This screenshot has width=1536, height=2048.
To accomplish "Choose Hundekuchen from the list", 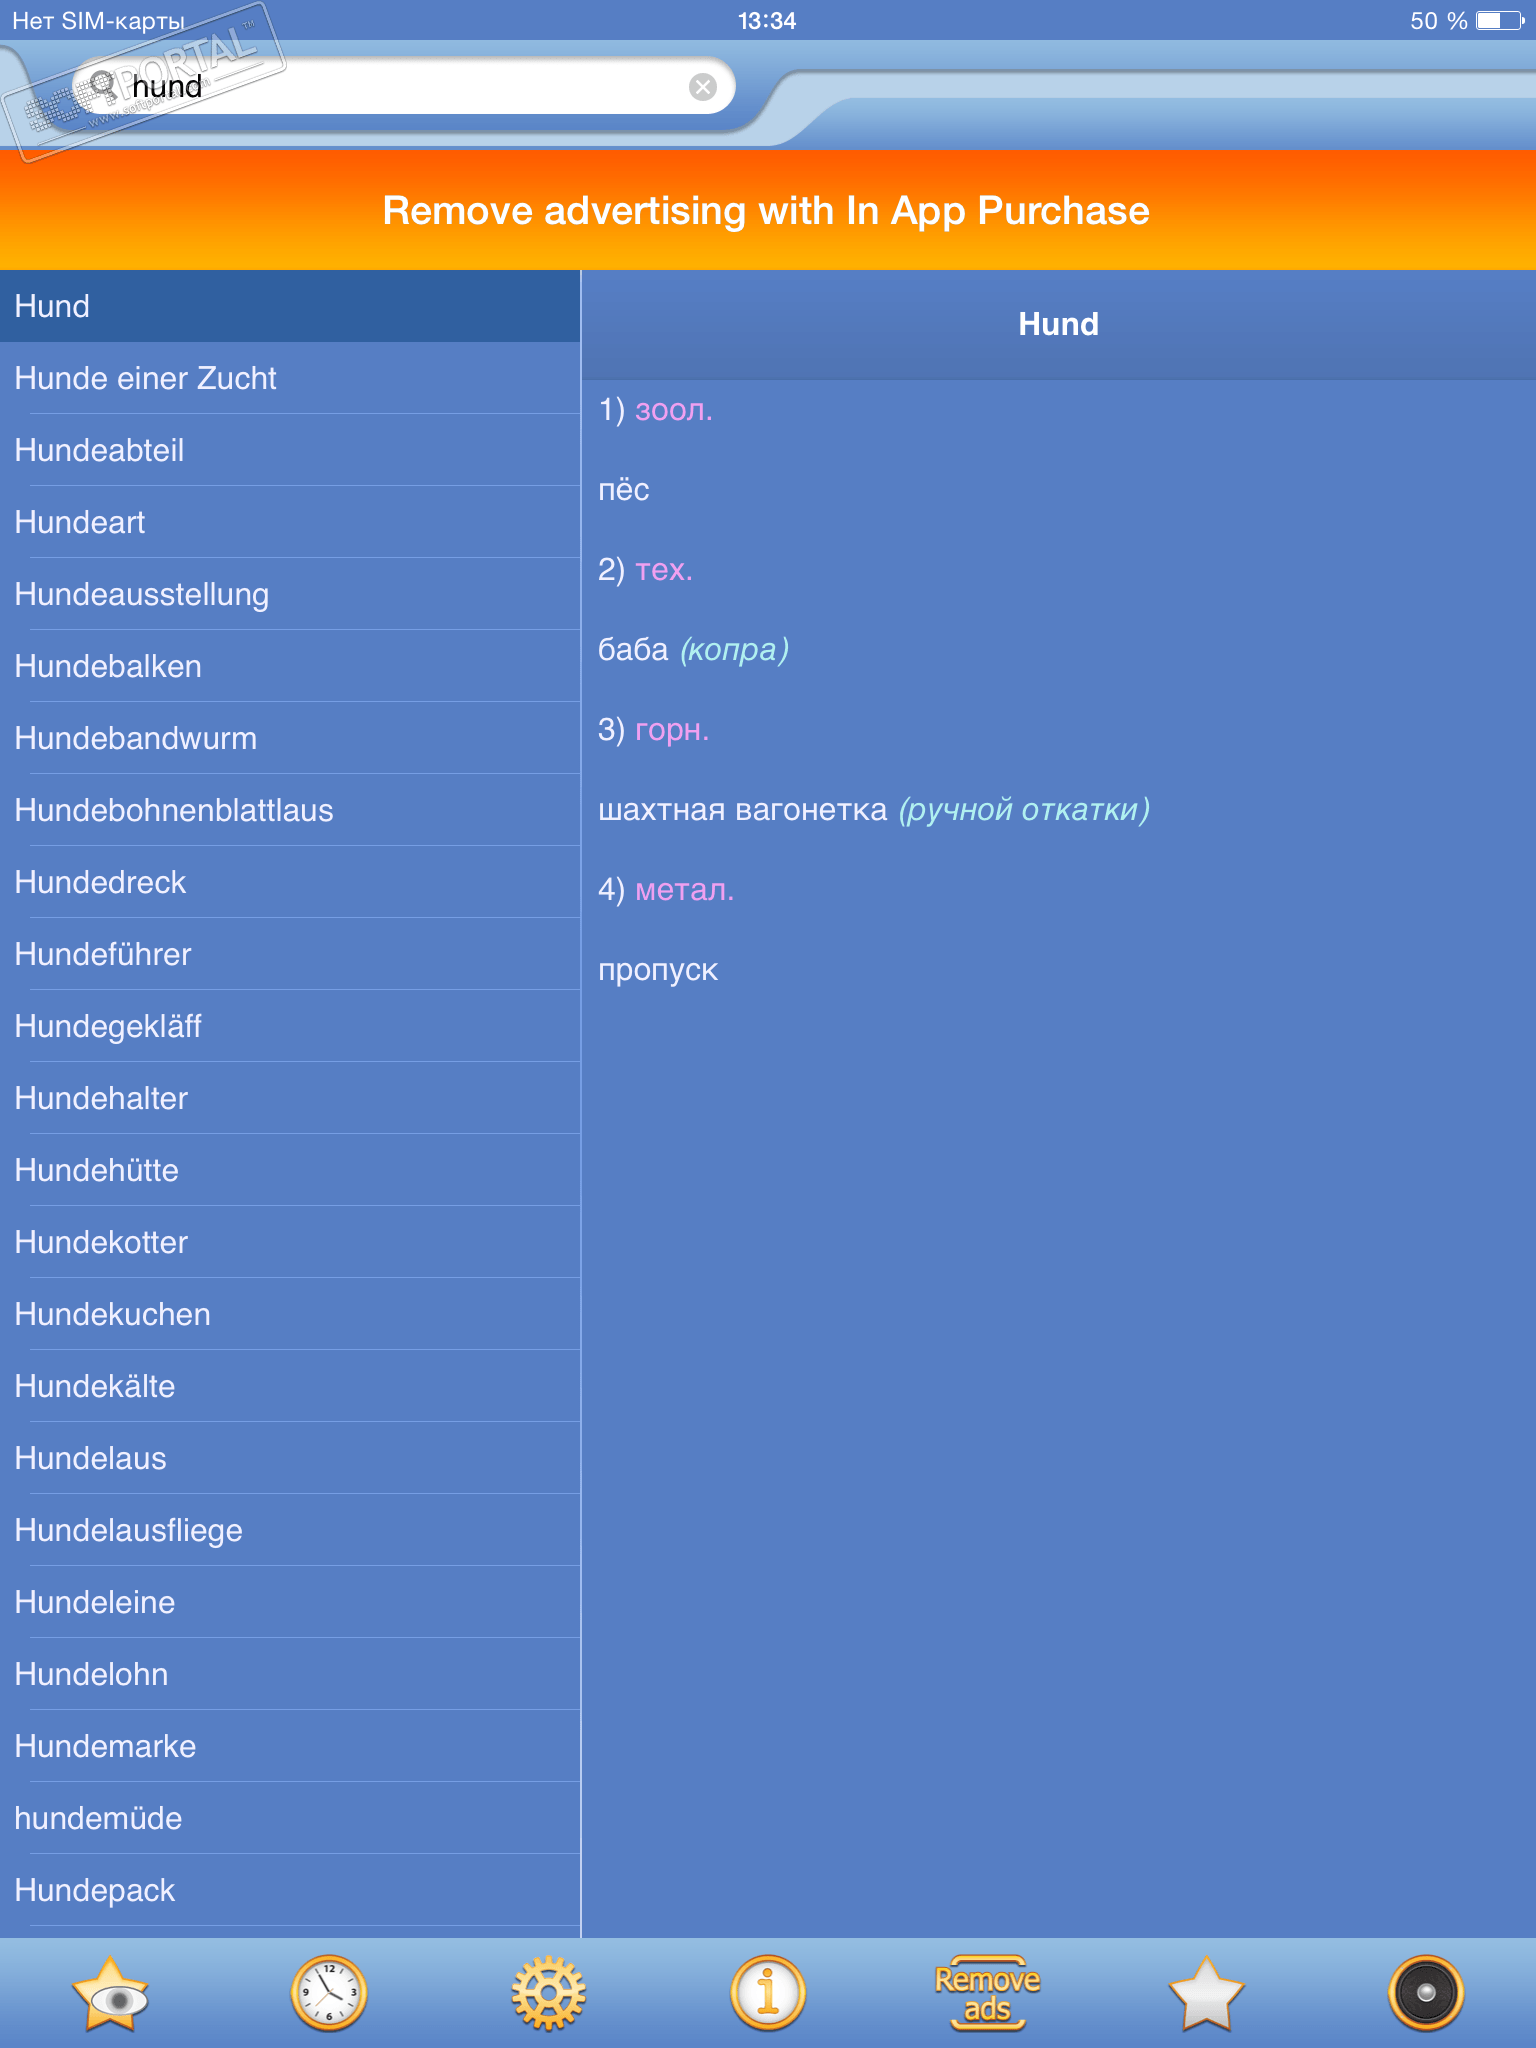I will tap(290, 1314).
